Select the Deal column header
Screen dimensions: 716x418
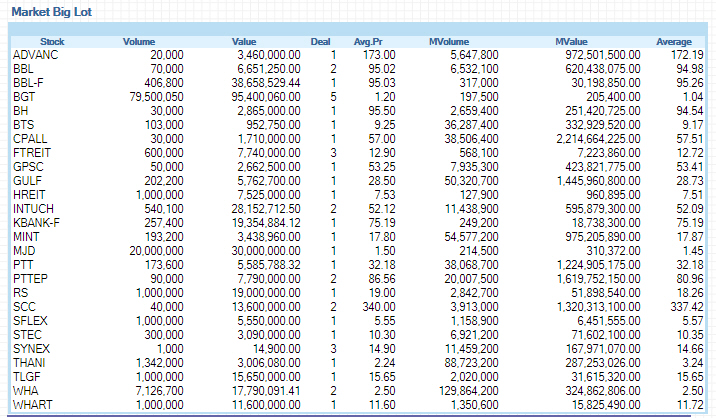320,42
